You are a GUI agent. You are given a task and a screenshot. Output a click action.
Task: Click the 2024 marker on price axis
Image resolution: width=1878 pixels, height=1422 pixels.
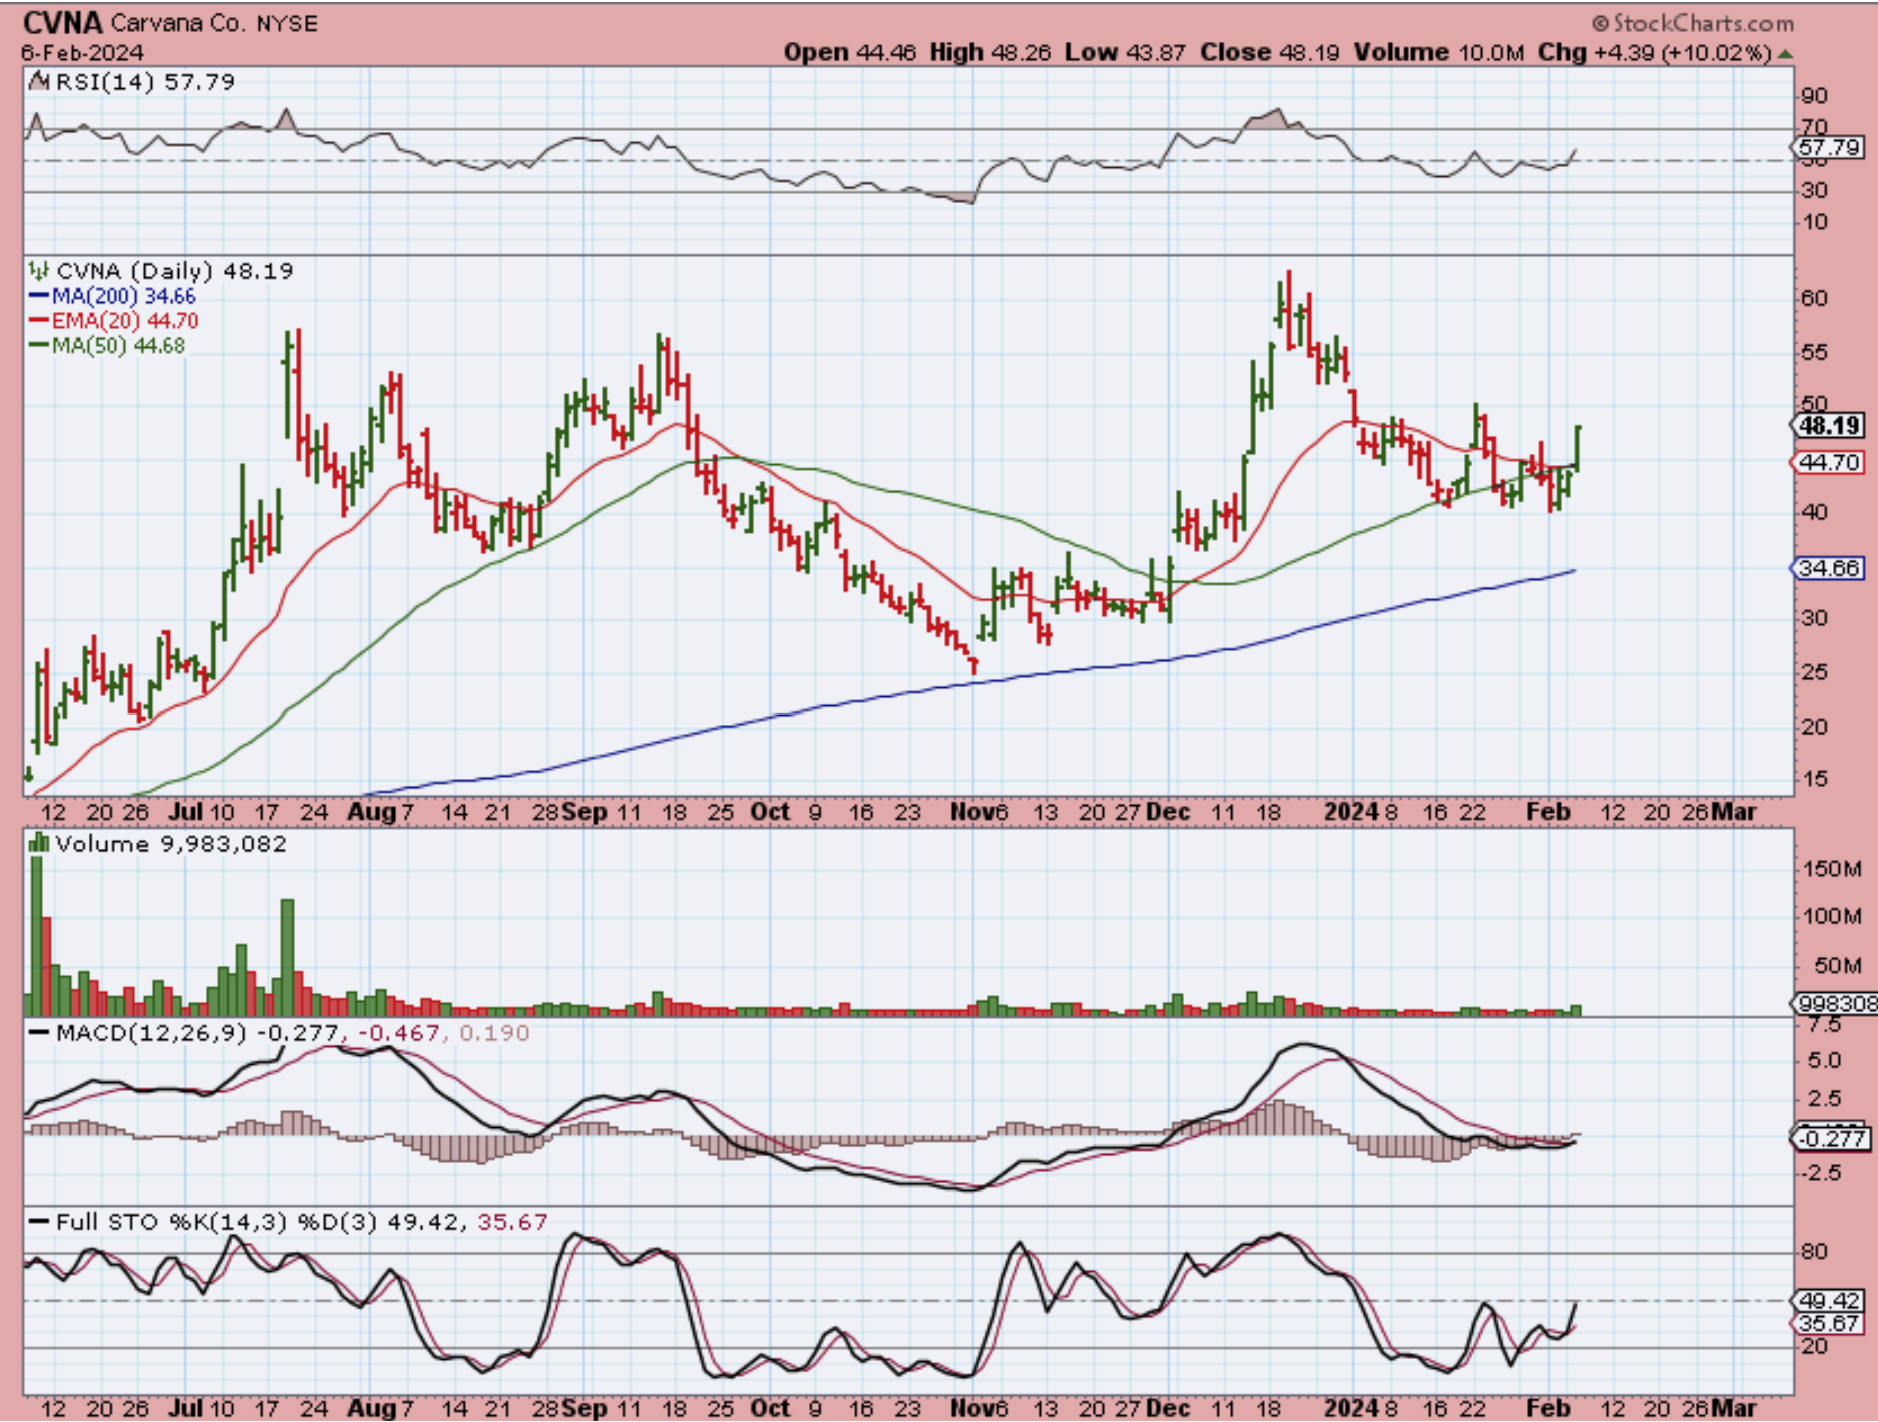point(1351,812)
